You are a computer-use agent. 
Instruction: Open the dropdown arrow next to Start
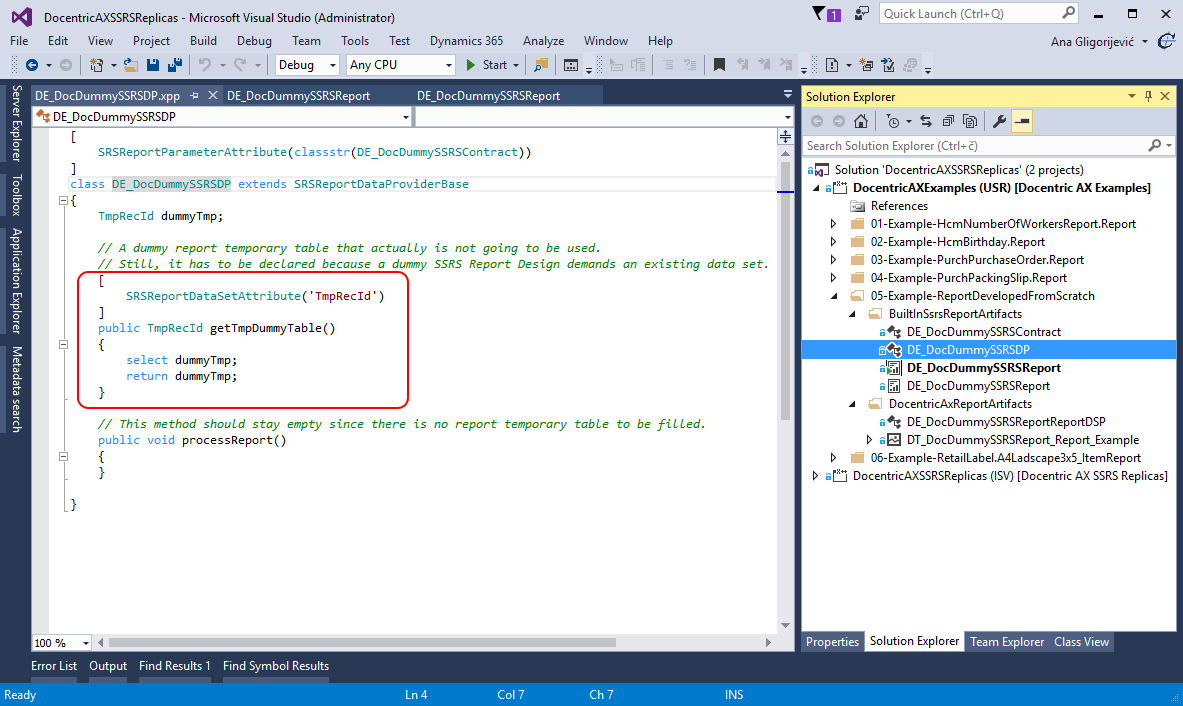tap(516, 66)
